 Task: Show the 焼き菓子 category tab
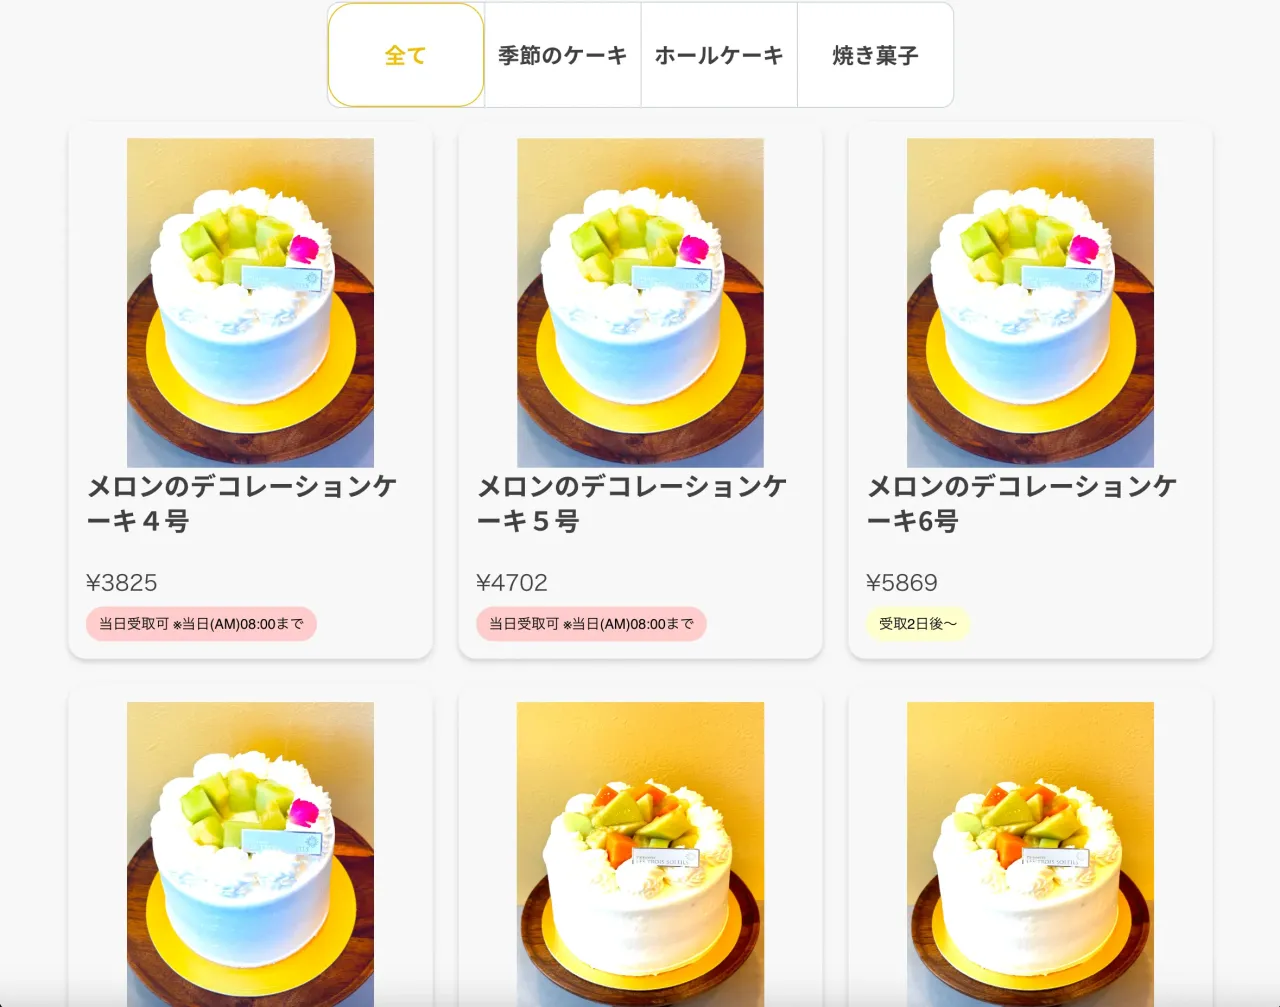[x=875, y=55]
